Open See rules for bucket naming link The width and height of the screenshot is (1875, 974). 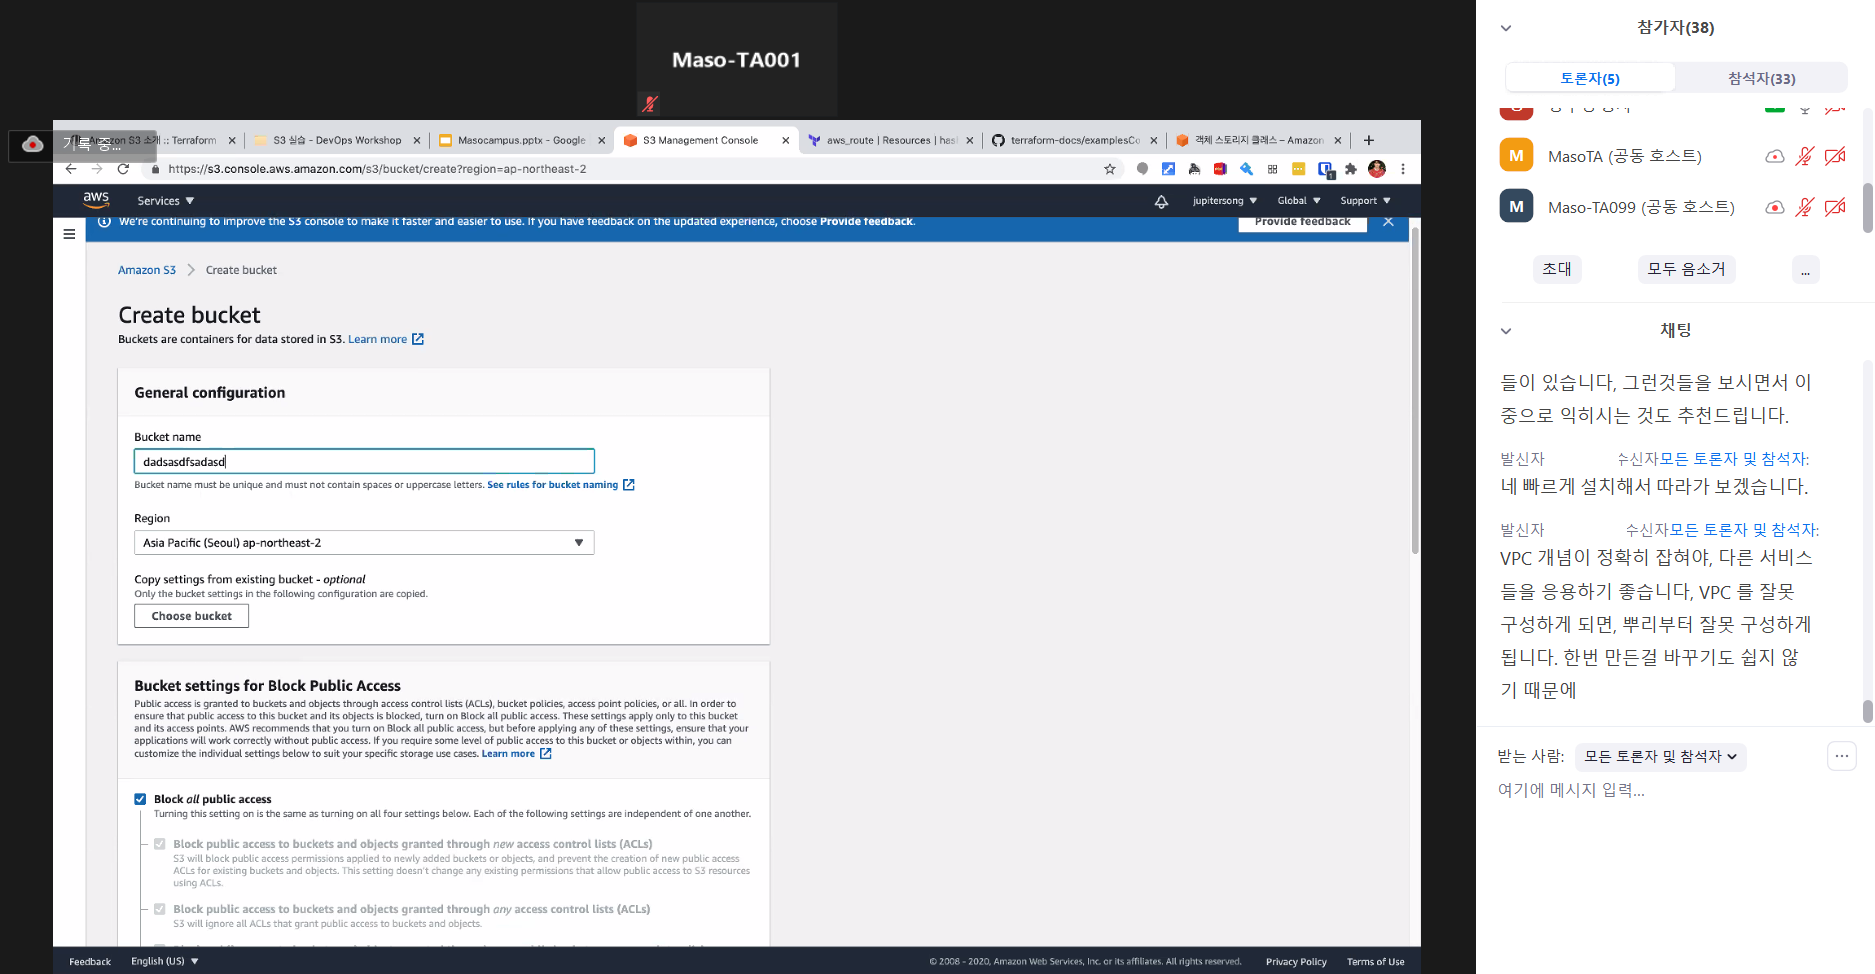[552, 485]
